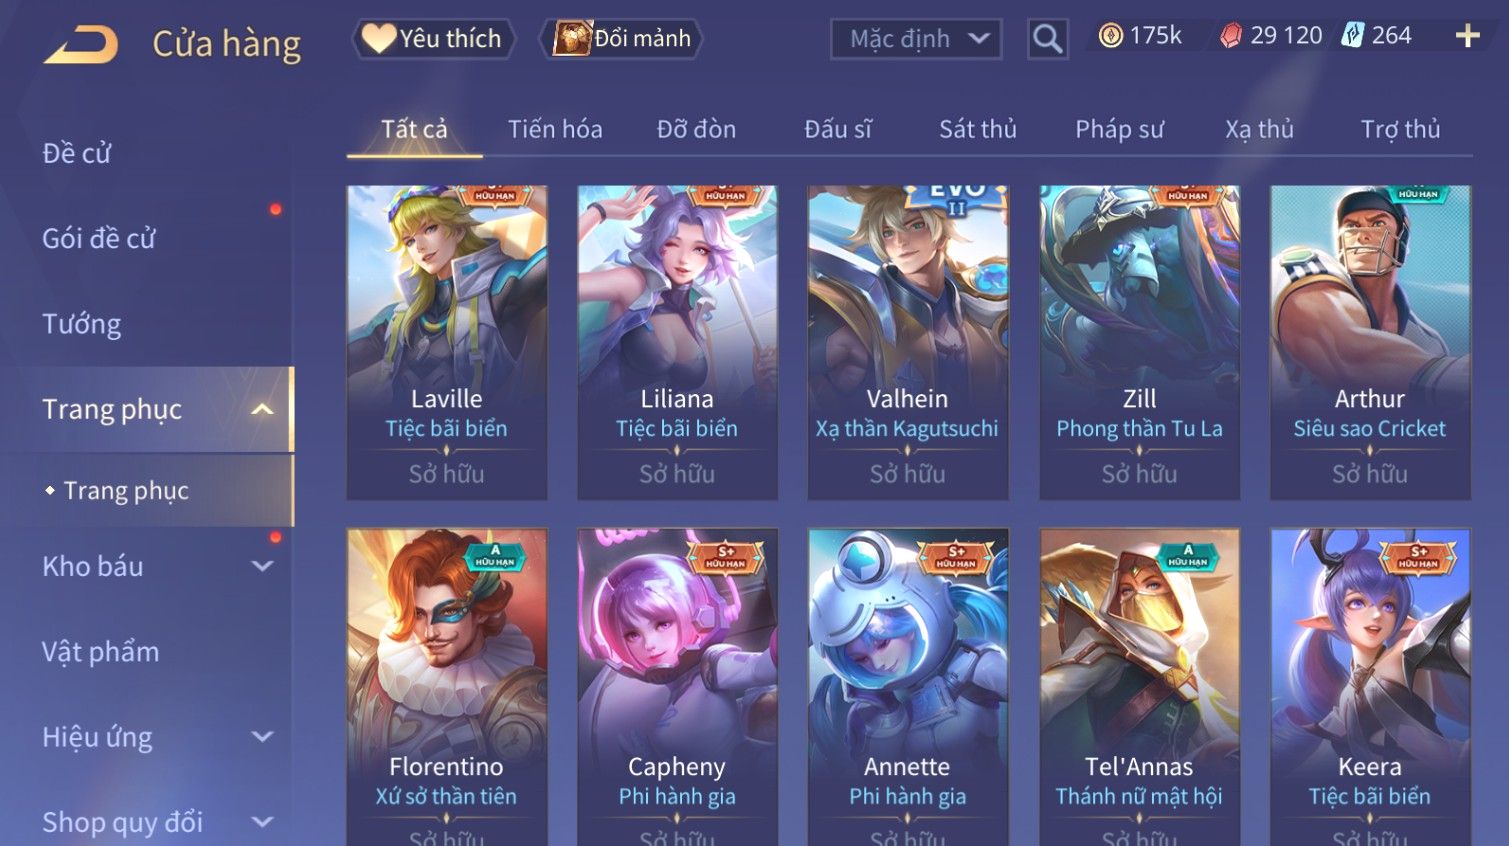
Task: Click the plus icon to add currency
Action: 1467,37
